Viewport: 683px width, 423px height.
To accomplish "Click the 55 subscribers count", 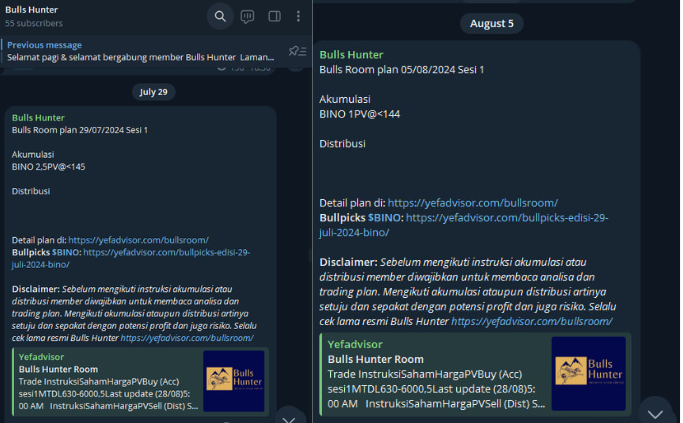I will 34,23.
